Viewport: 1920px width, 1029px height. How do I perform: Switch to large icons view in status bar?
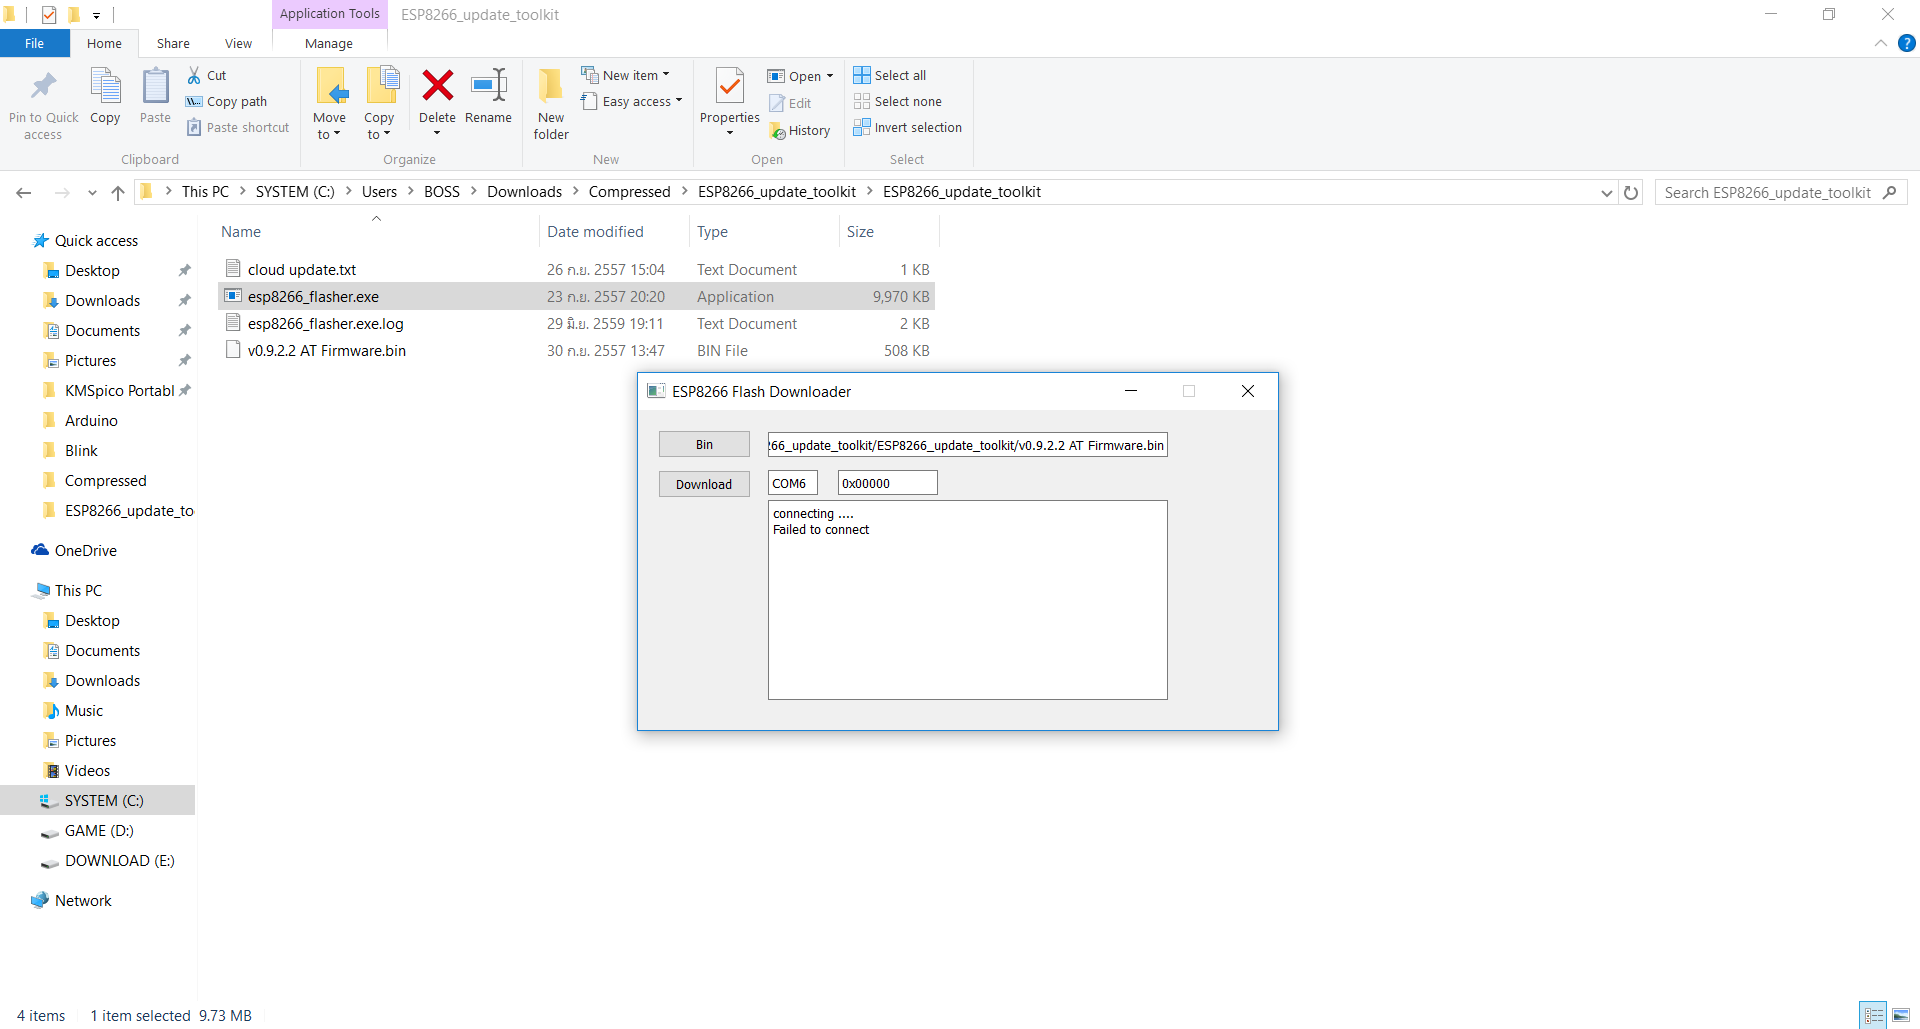(x=1901, y=1015)
